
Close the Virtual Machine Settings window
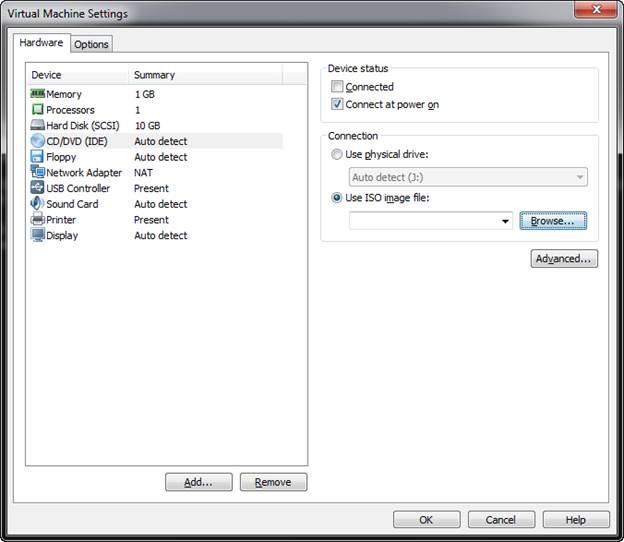coord(596,9)
